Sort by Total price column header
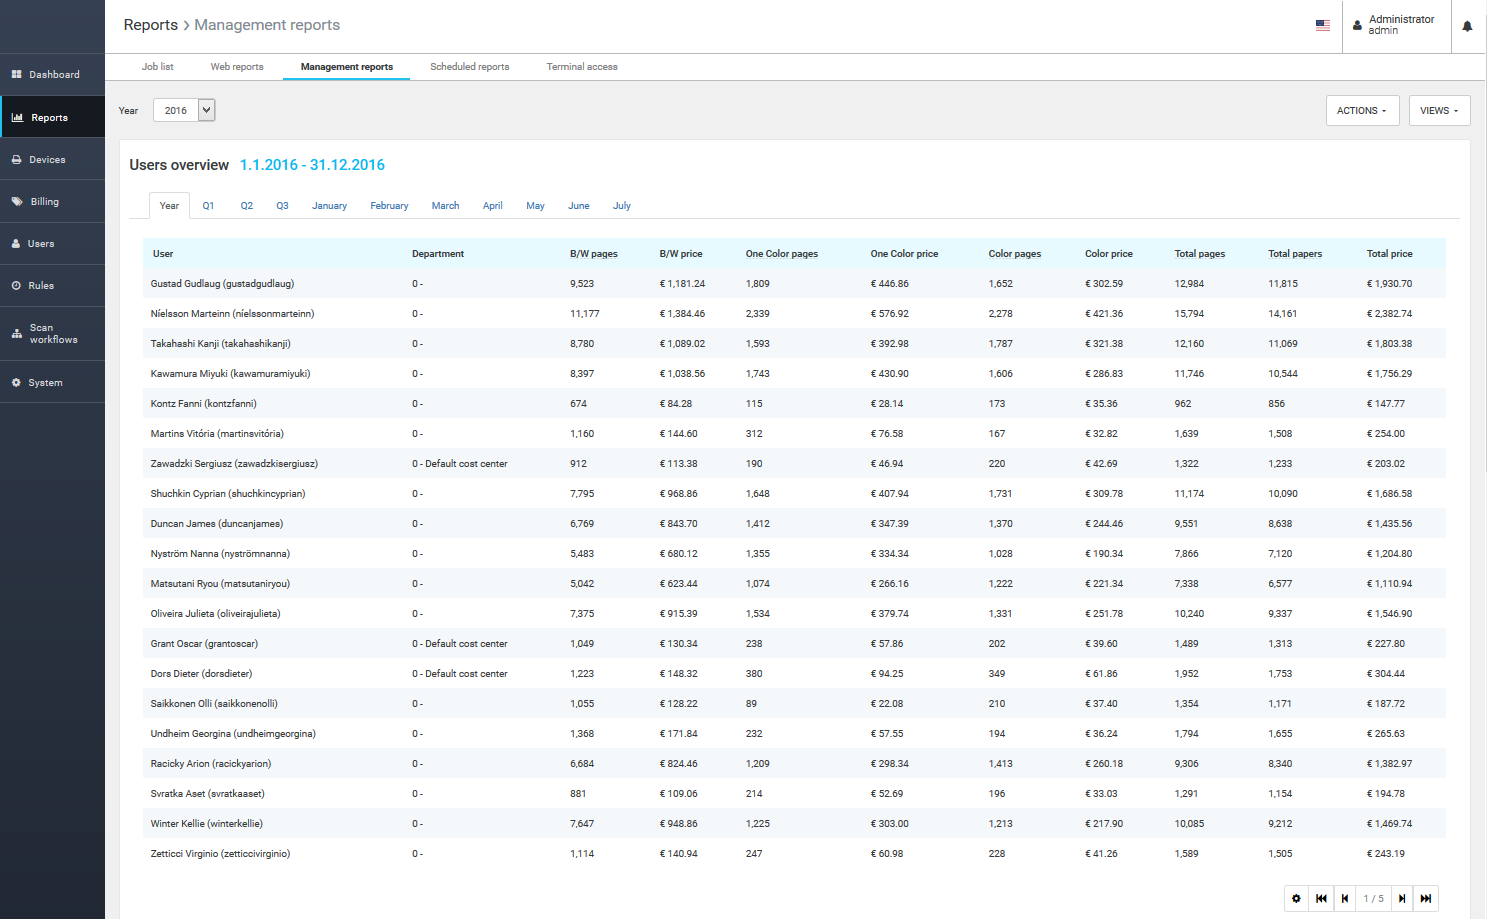1487x919 pixels. 1389,254
